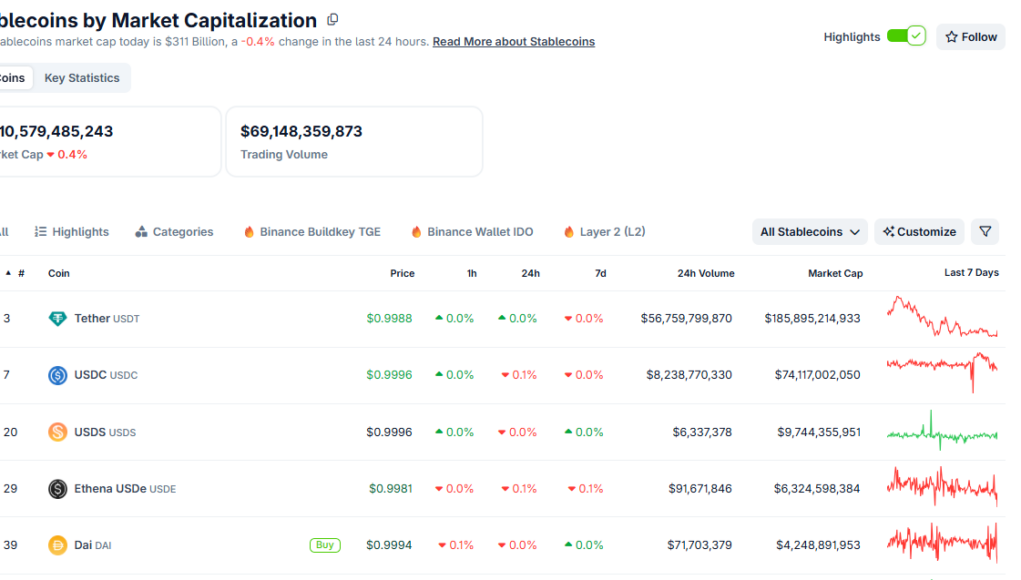Toggle the Highlights switch off

click(906, 37)
